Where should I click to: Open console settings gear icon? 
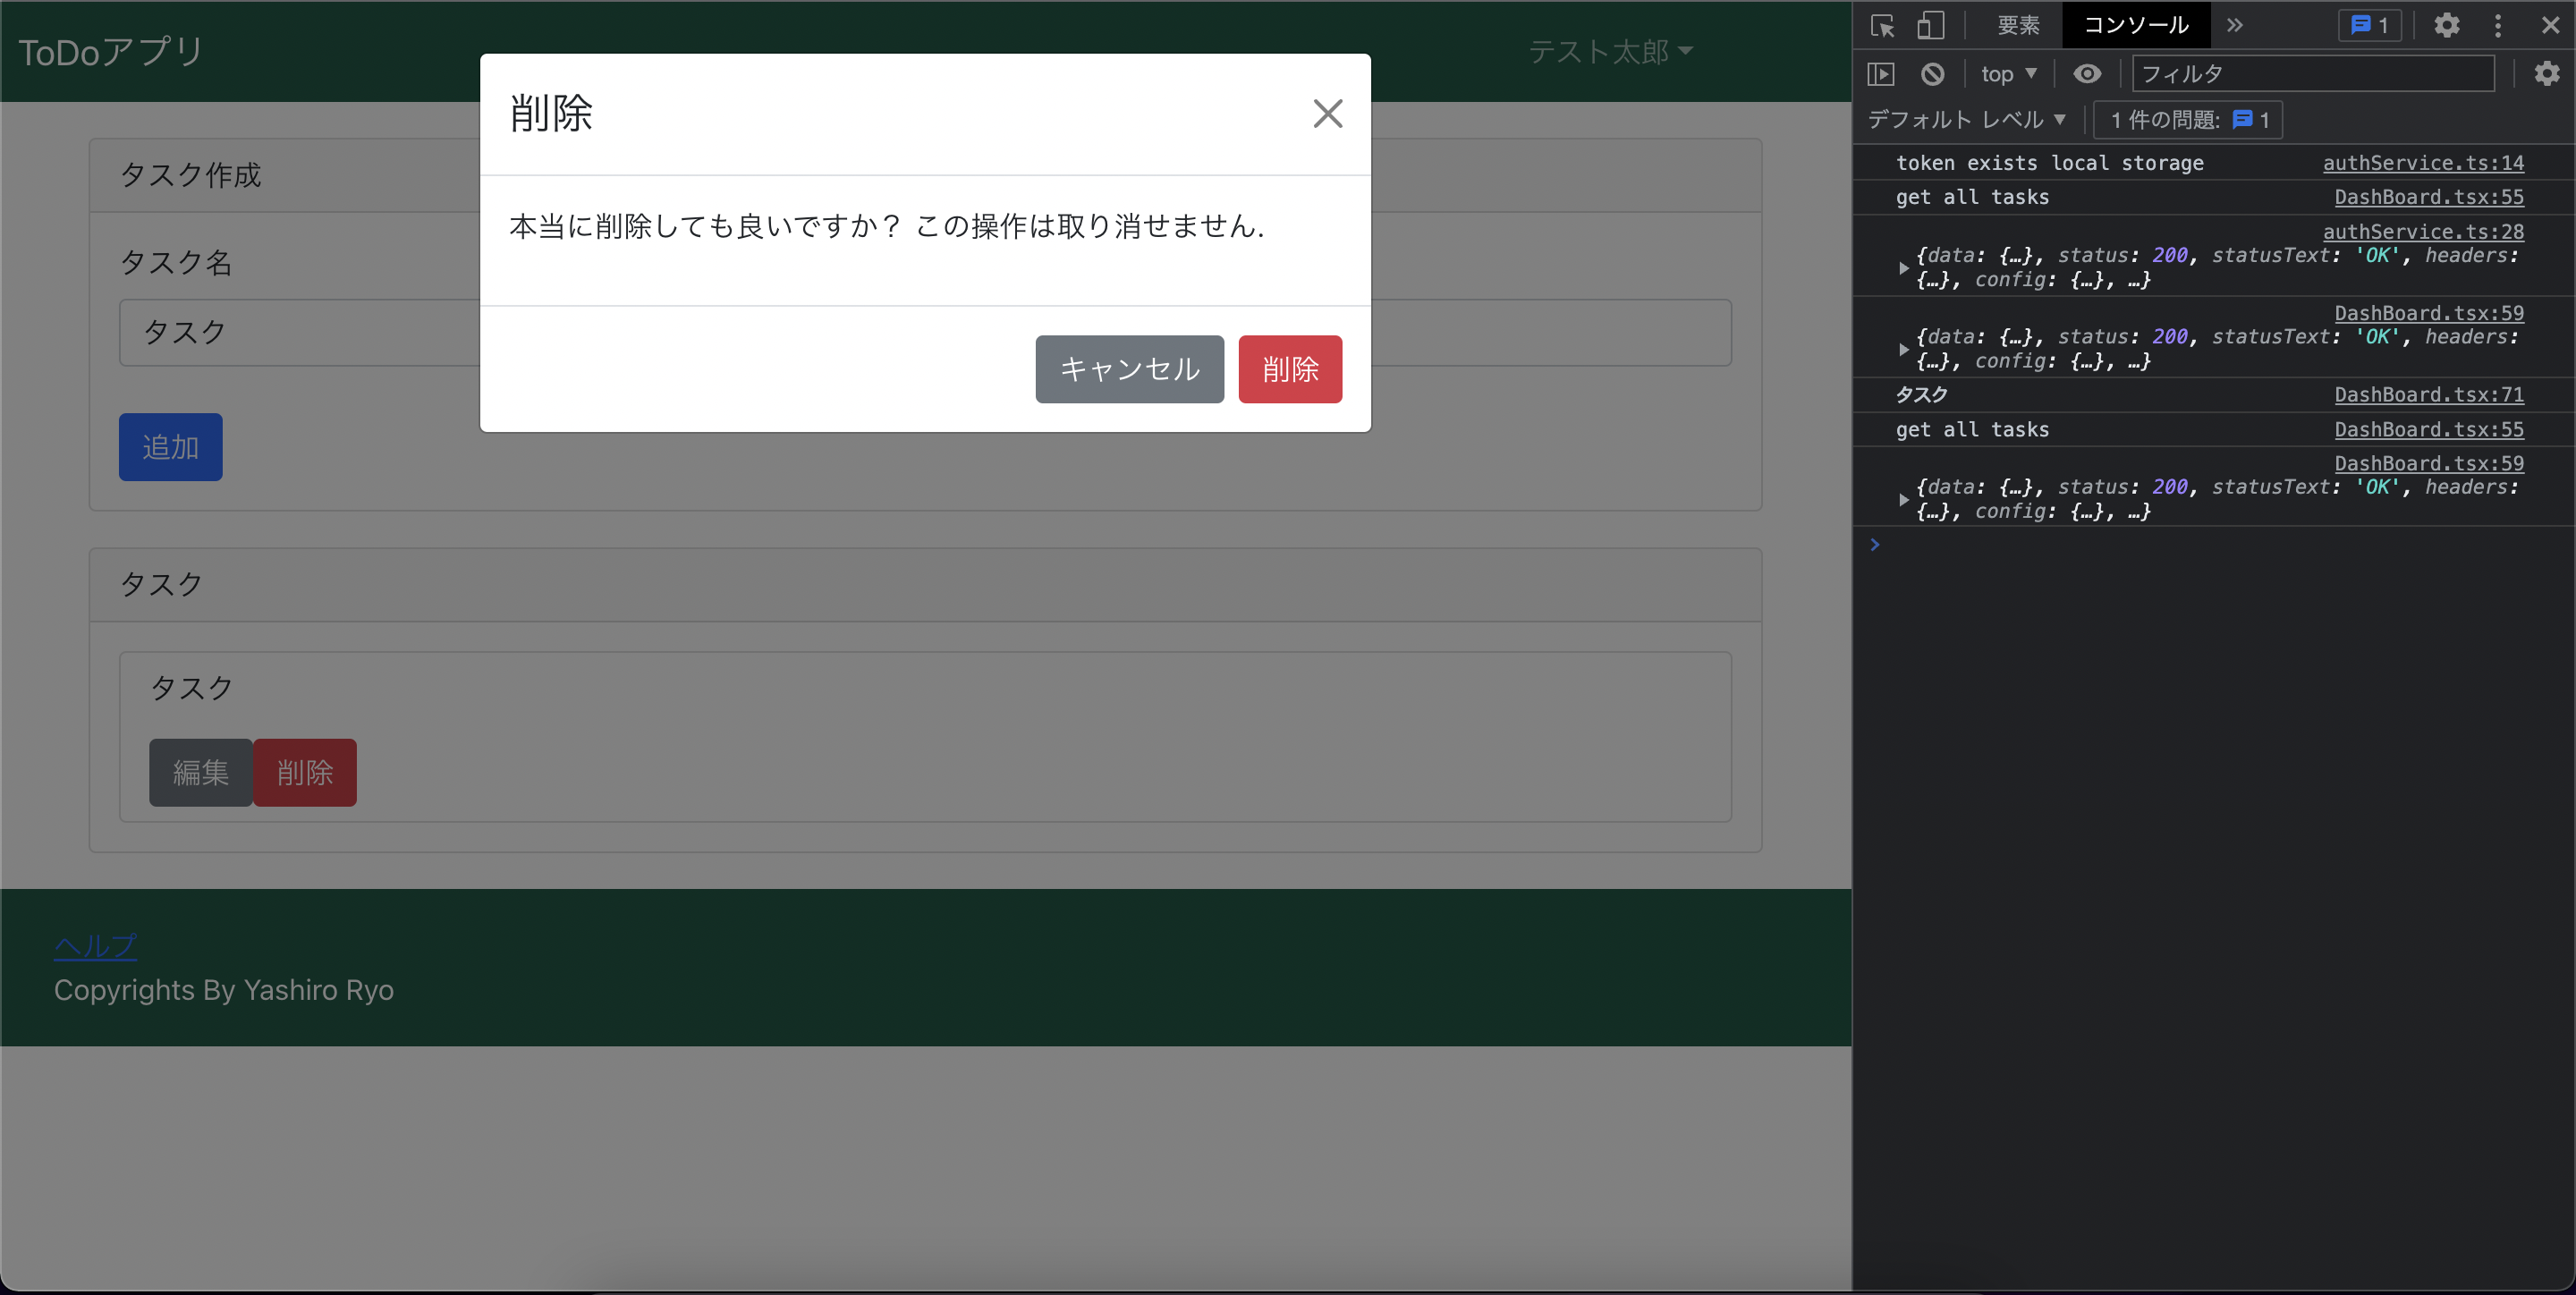coord(2547,74)
